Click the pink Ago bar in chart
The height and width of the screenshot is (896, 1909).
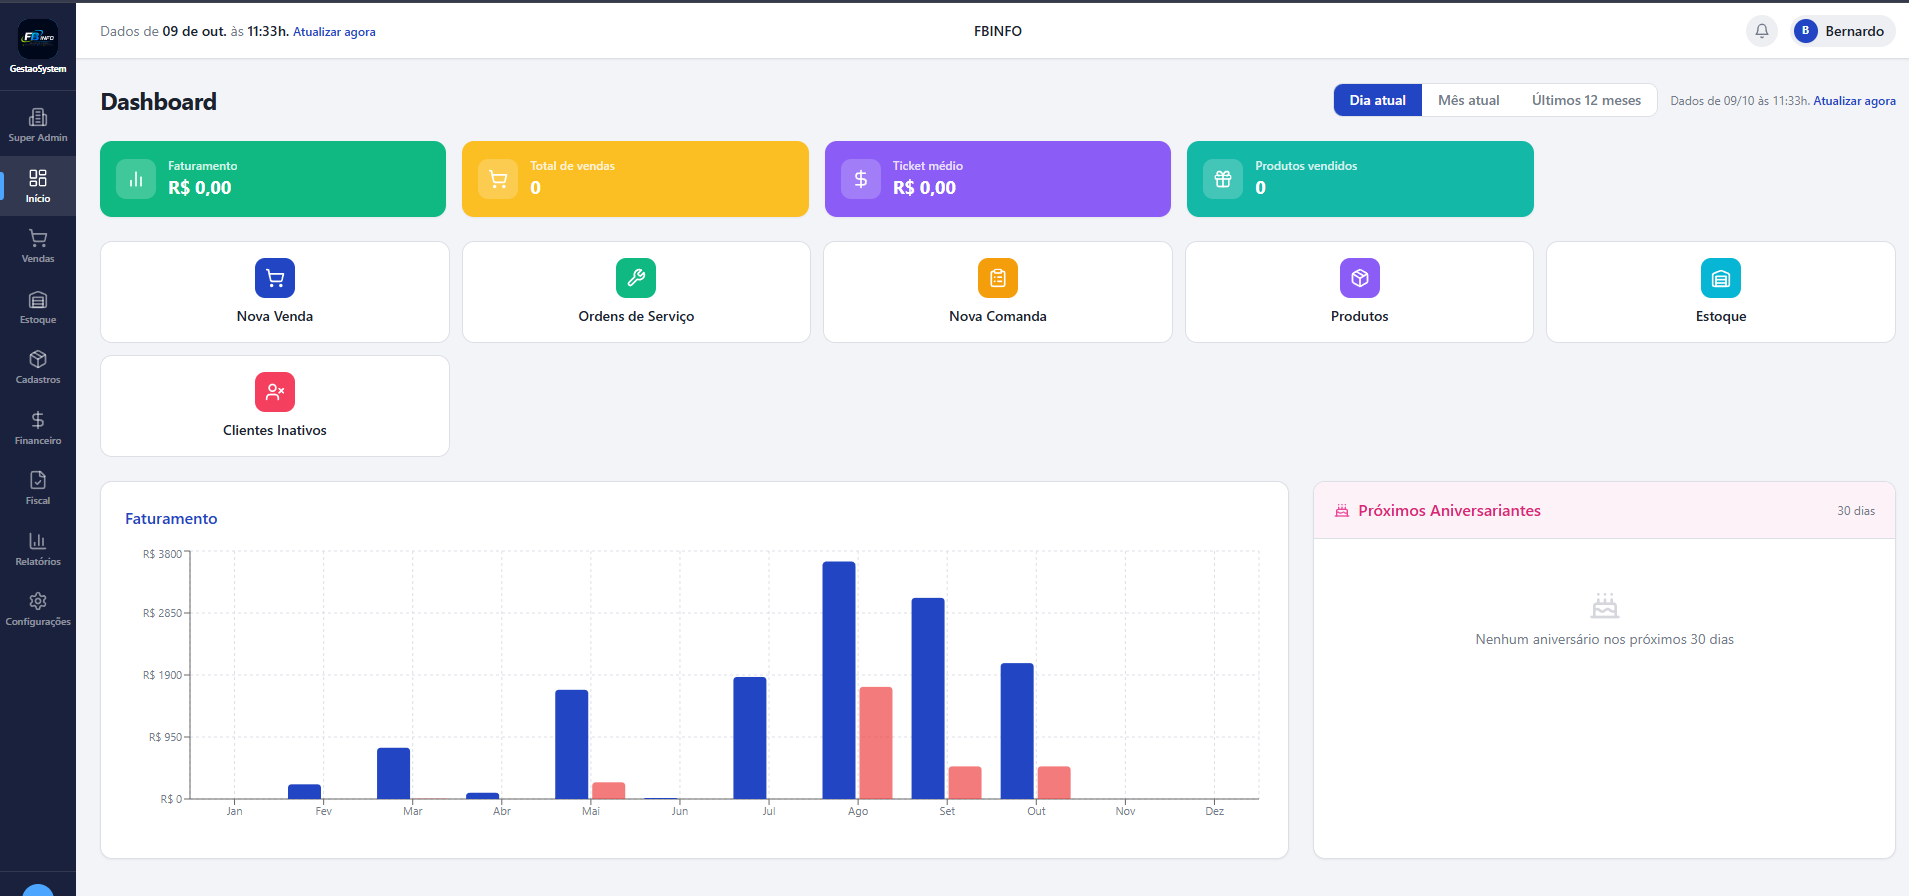click(876, 743)
